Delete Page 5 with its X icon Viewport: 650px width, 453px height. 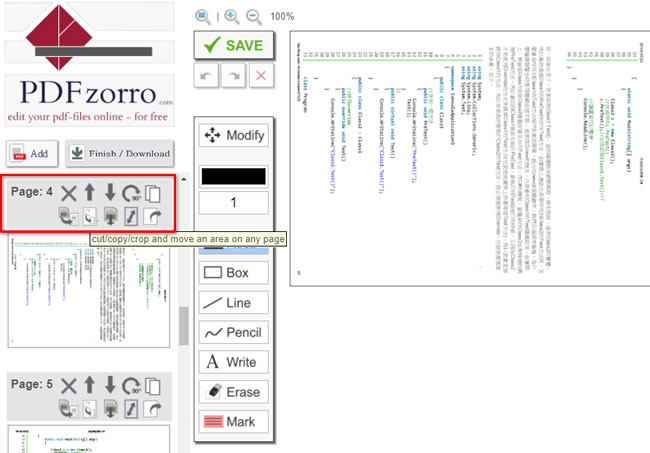click(x=69, y=386)
